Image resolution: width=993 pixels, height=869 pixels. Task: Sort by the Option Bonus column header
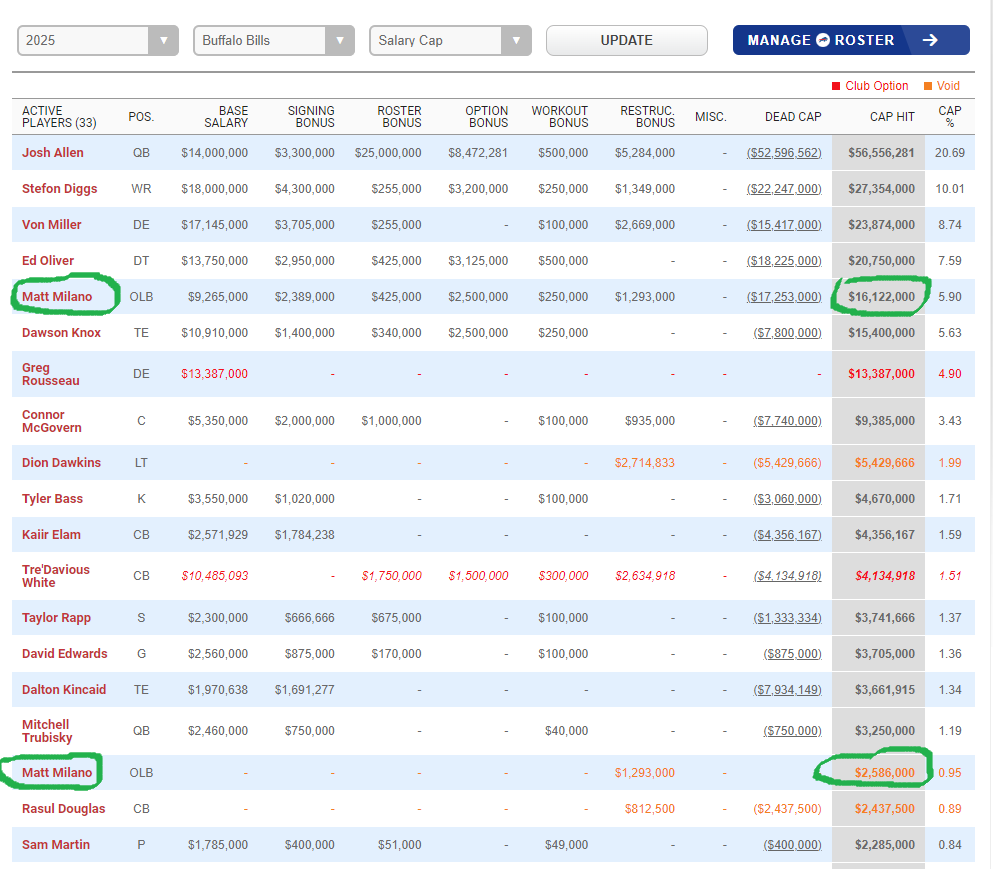pos(486,117)
